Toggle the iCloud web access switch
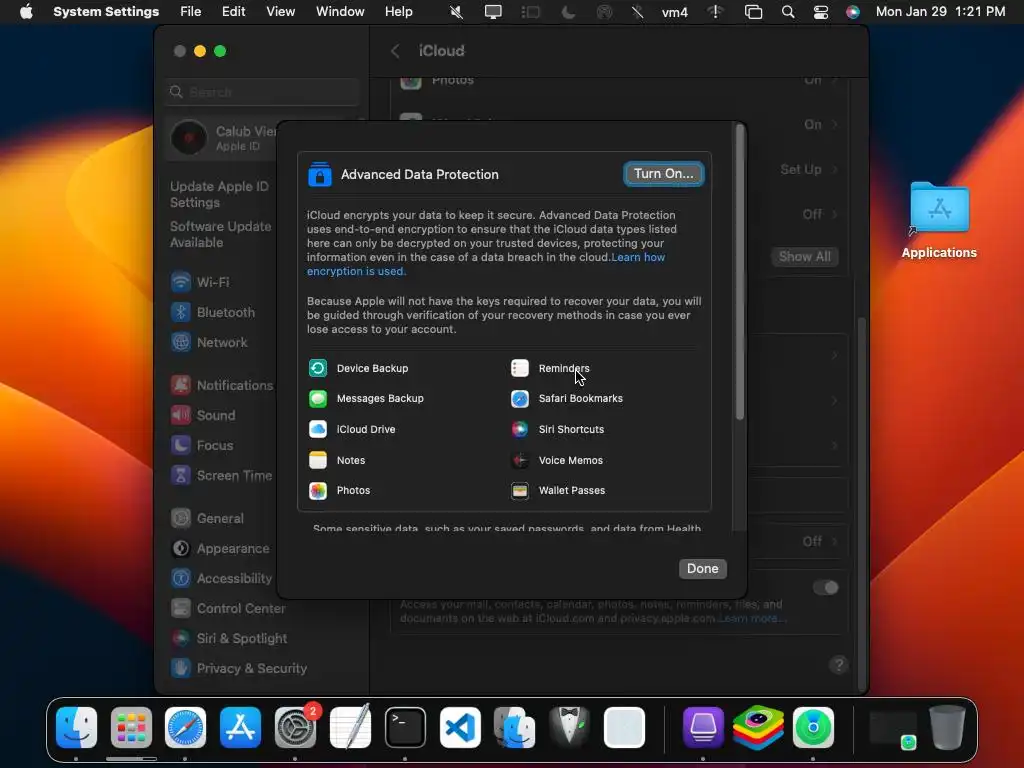 (826, 587)
